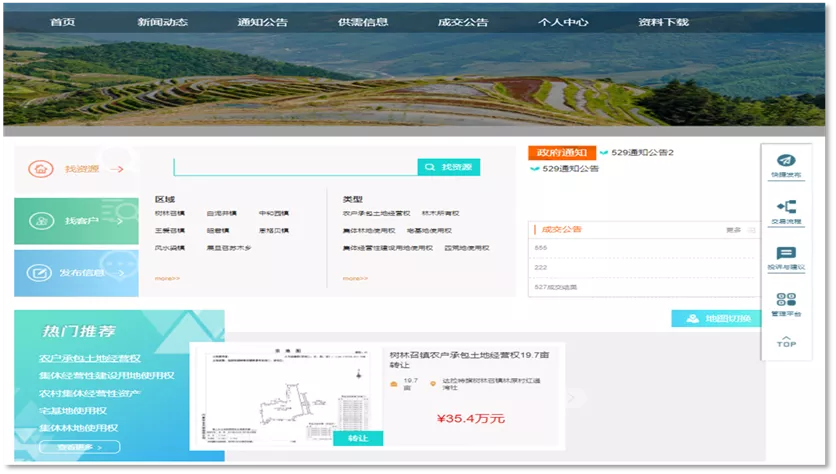Click 集体林地使用权 in 热门推荐 list
The height and width of the screenshot is (474, 836).
(78, 428)
